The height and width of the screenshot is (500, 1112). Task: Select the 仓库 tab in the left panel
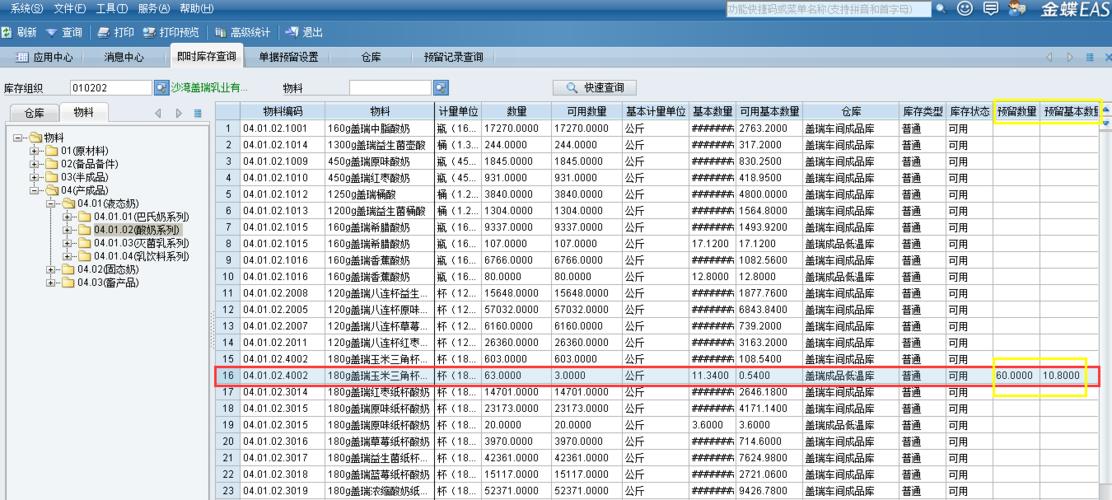click(x=34, y=113)
